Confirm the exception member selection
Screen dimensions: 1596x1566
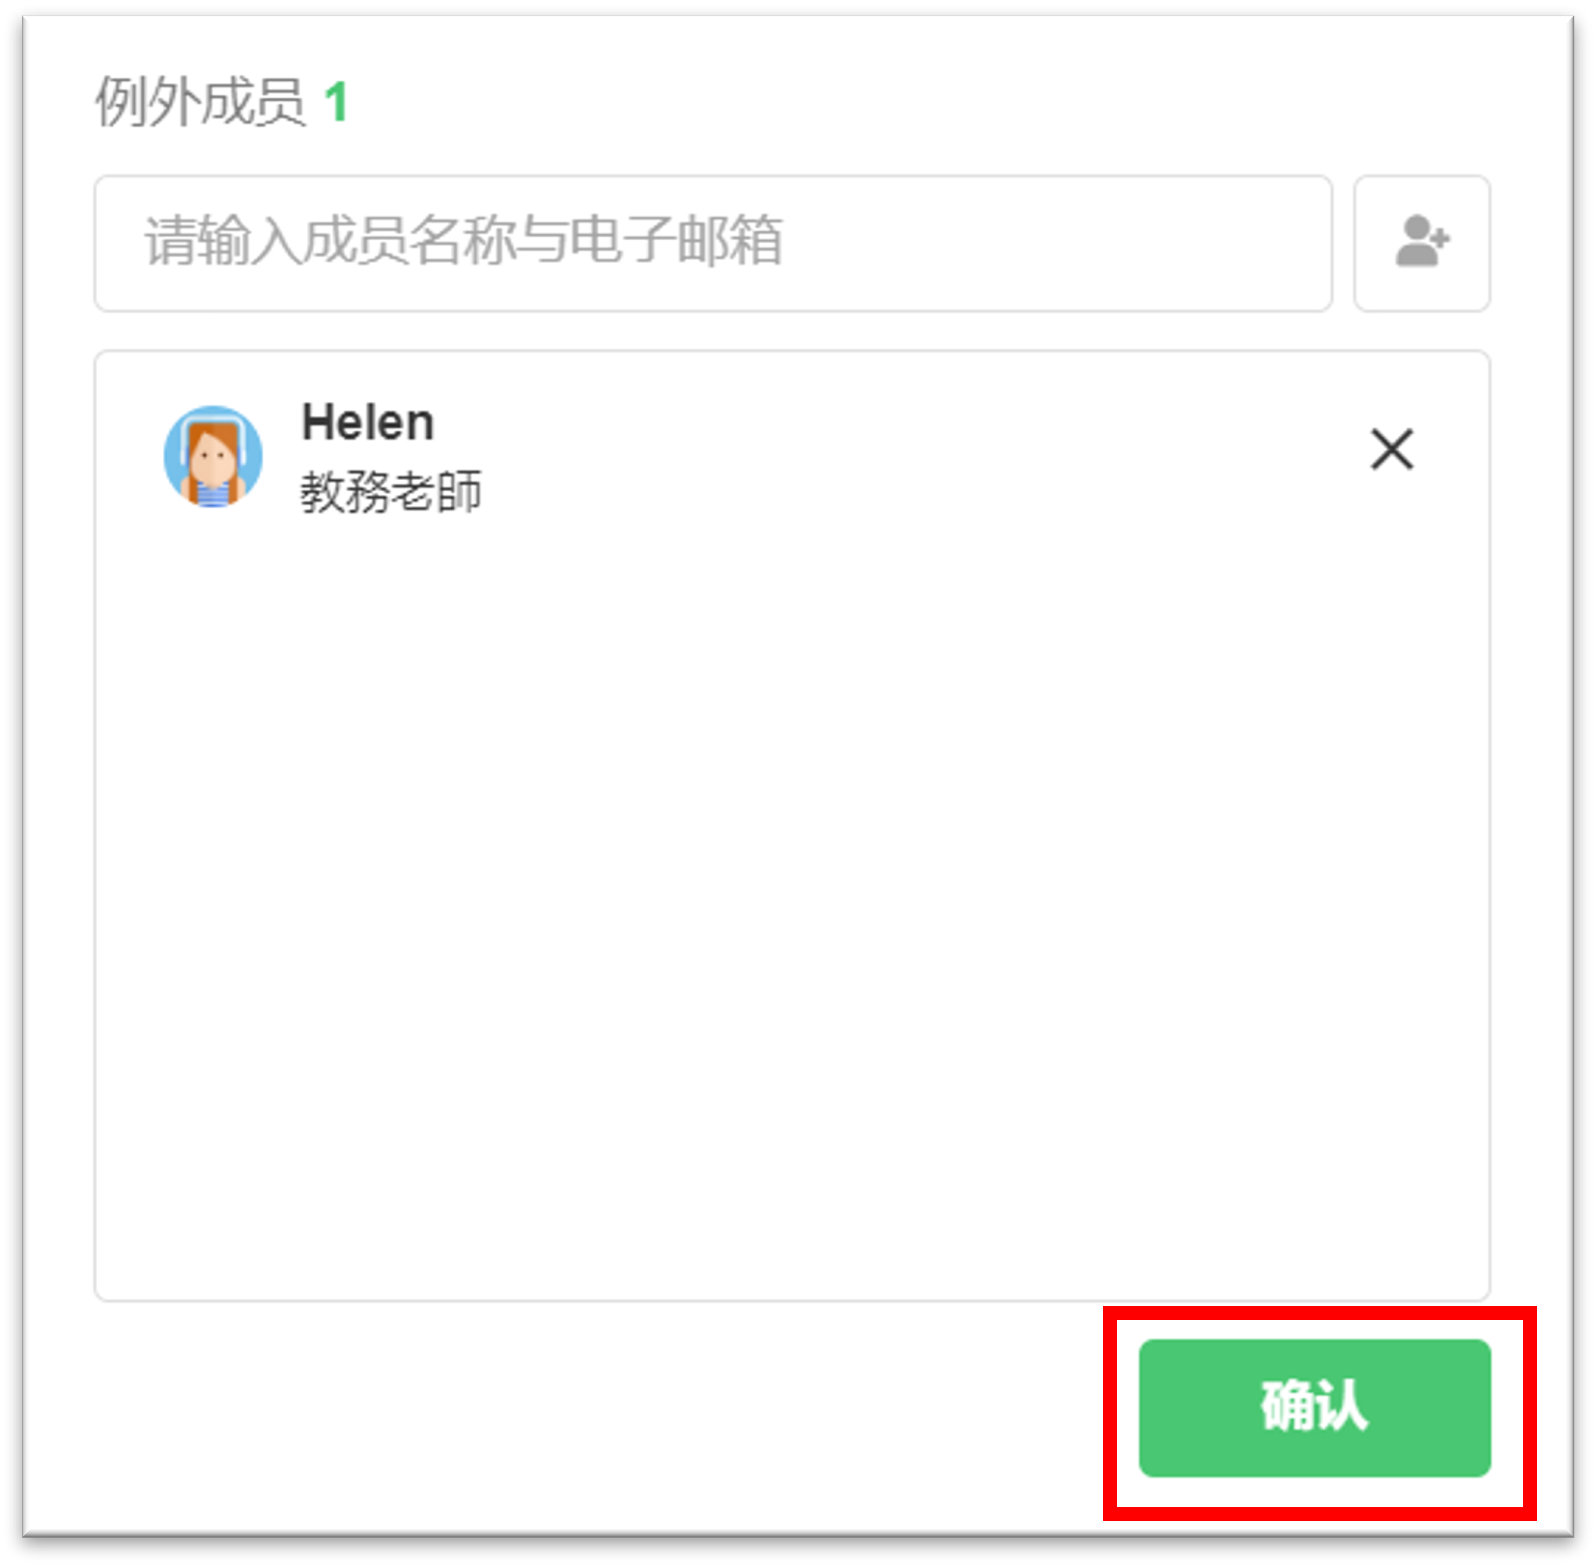[x=1314, y=1407]
